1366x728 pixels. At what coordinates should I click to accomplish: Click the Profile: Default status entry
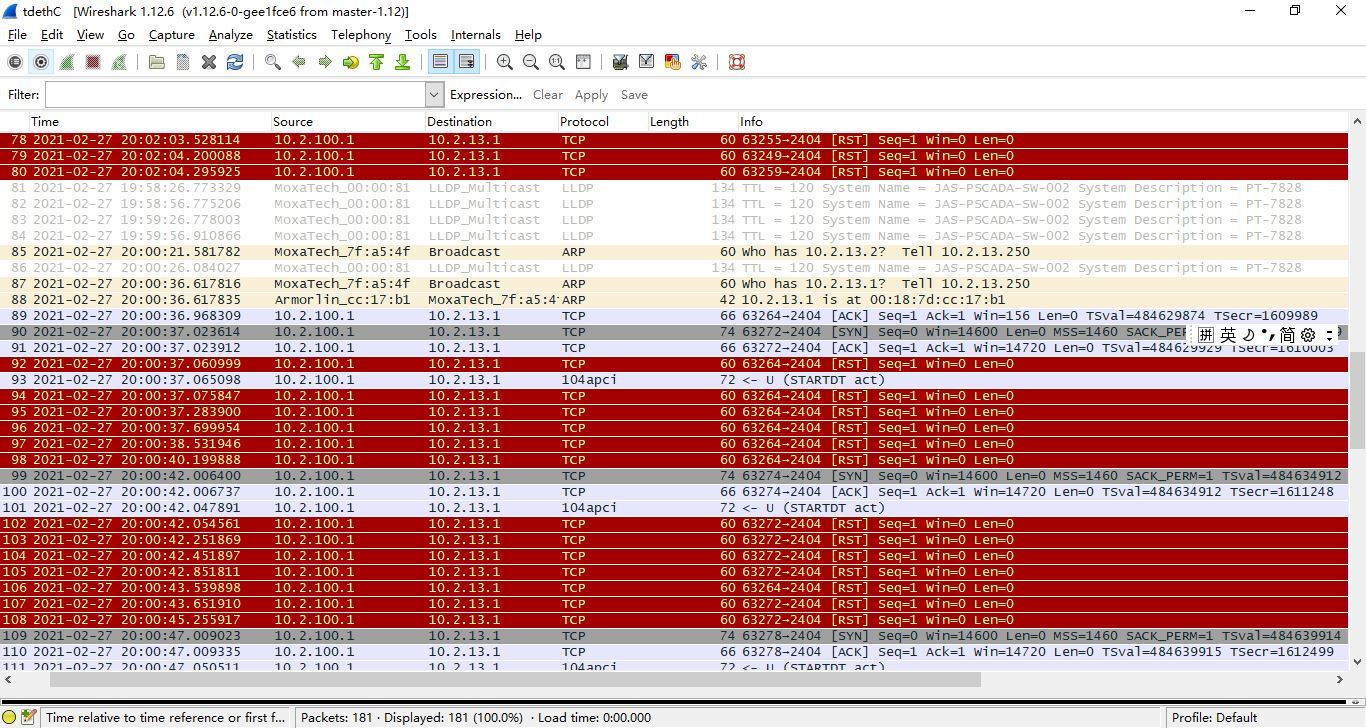[1214, 717]
